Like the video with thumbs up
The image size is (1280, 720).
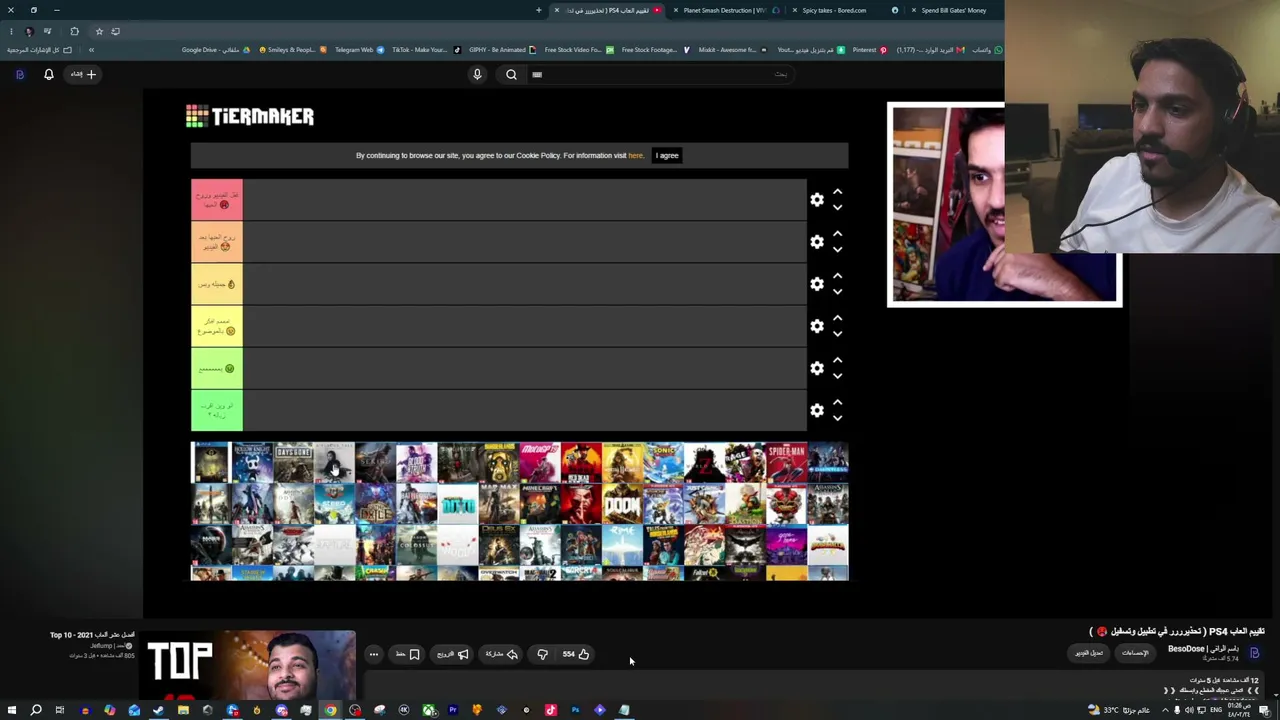point(576,654)
